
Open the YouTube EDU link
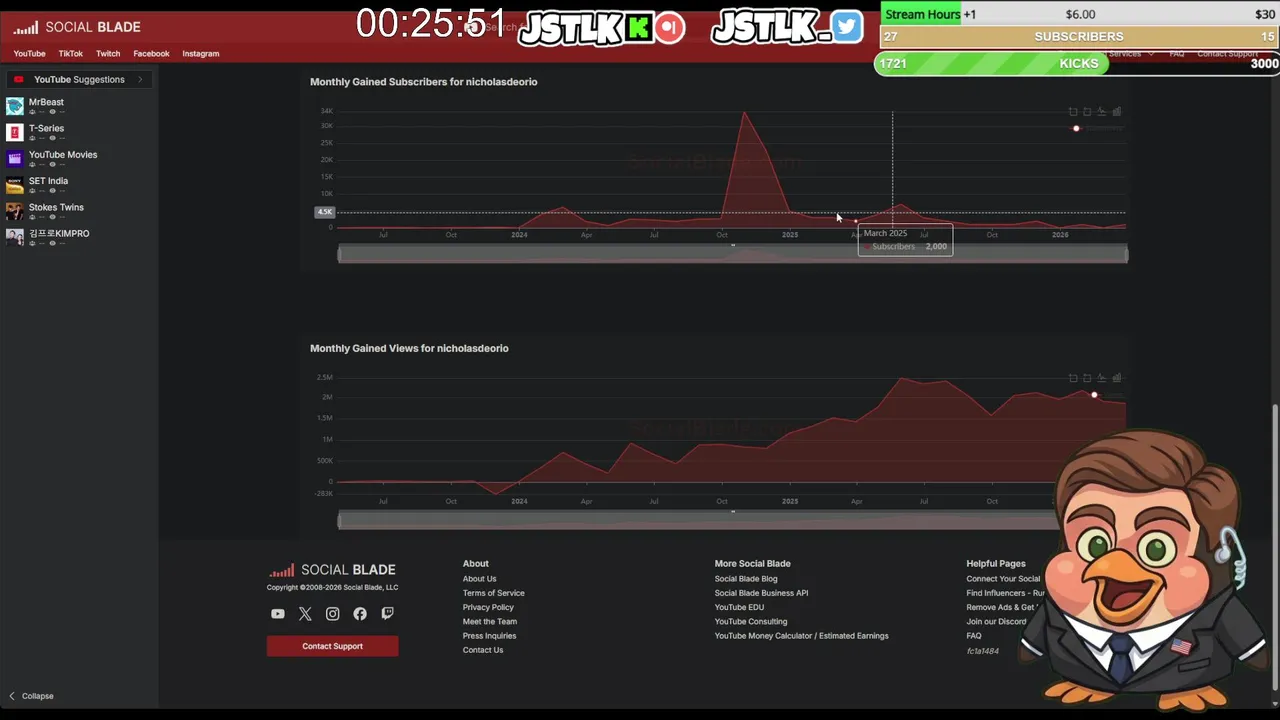coord(739,607)
